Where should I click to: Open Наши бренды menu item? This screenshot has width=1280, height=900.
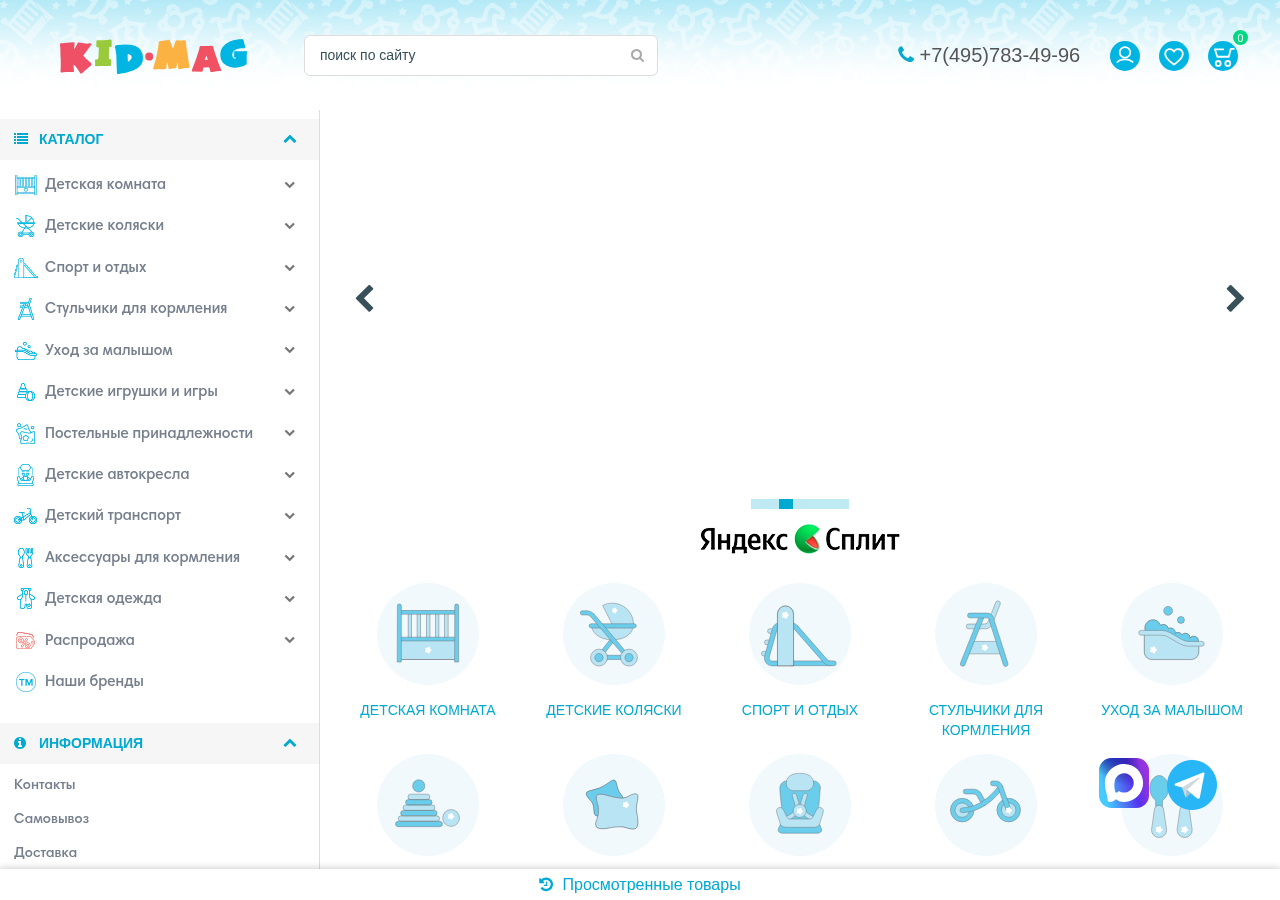pyautogui.click(x=94, y=681)
